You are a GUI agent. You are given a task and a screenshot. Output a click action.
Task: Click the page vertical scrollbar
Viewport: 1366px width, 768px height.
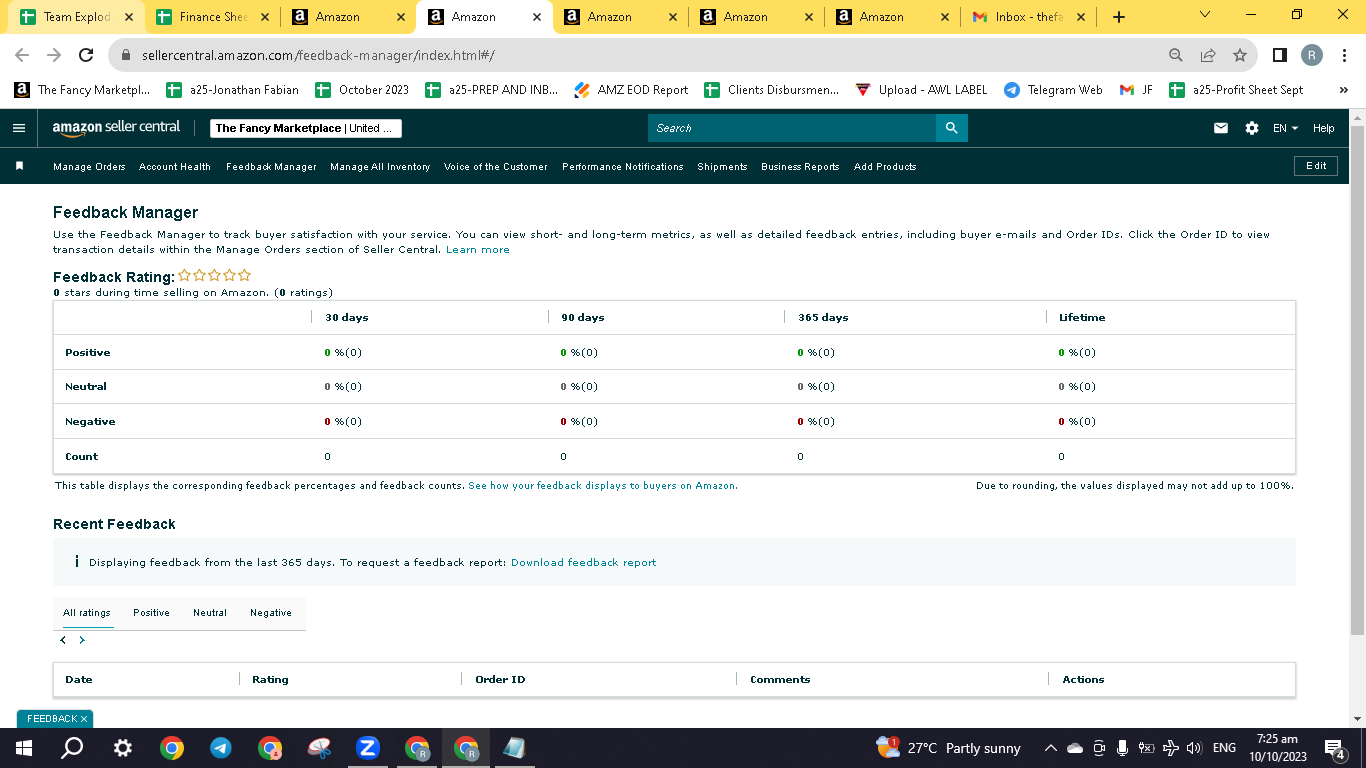coord(1357,380)
